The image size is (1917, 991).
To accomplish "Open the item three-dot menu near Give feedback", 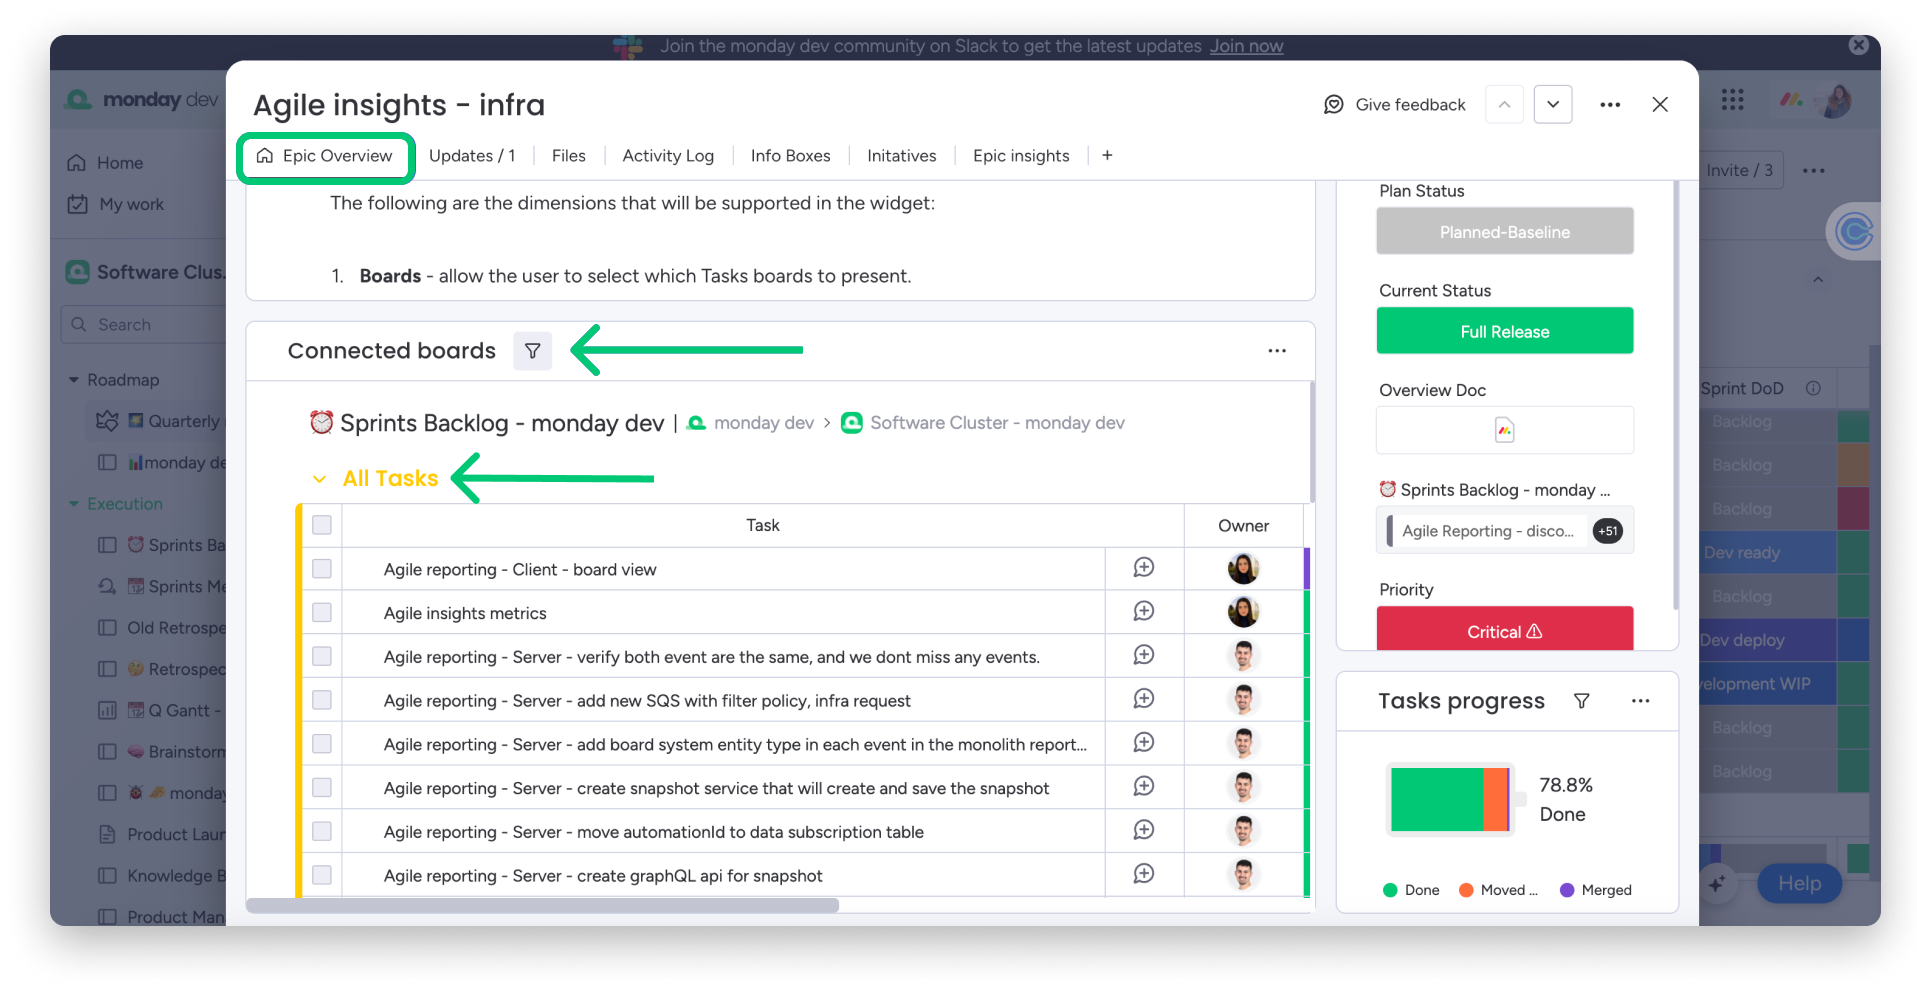I will (x=1610, y=105).
